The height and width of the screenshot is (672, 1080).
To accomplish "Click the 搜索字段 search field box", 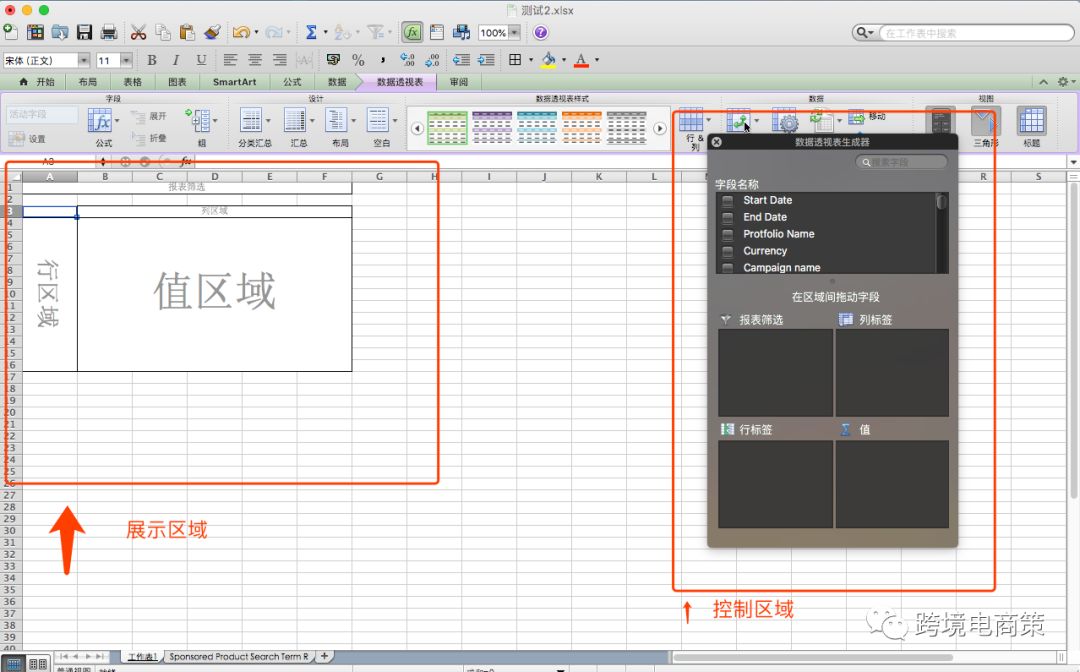I will (x=901, y=162).
